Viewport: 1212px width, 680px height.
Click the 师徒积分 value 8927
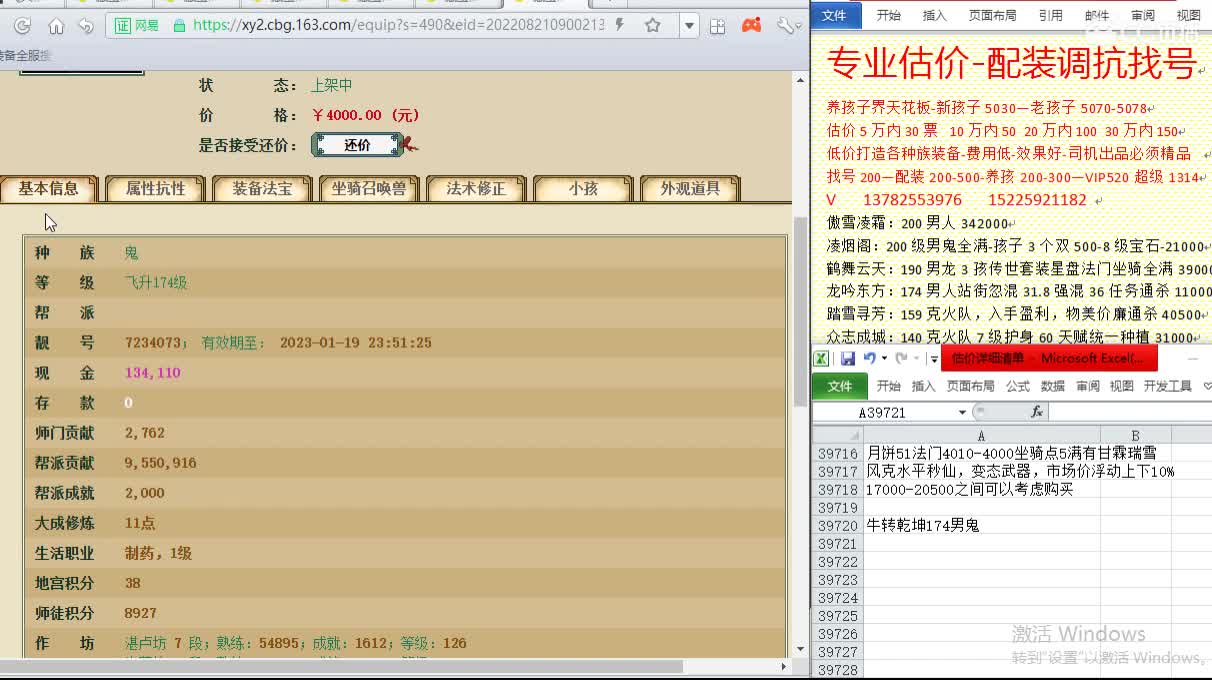point(141,613)
